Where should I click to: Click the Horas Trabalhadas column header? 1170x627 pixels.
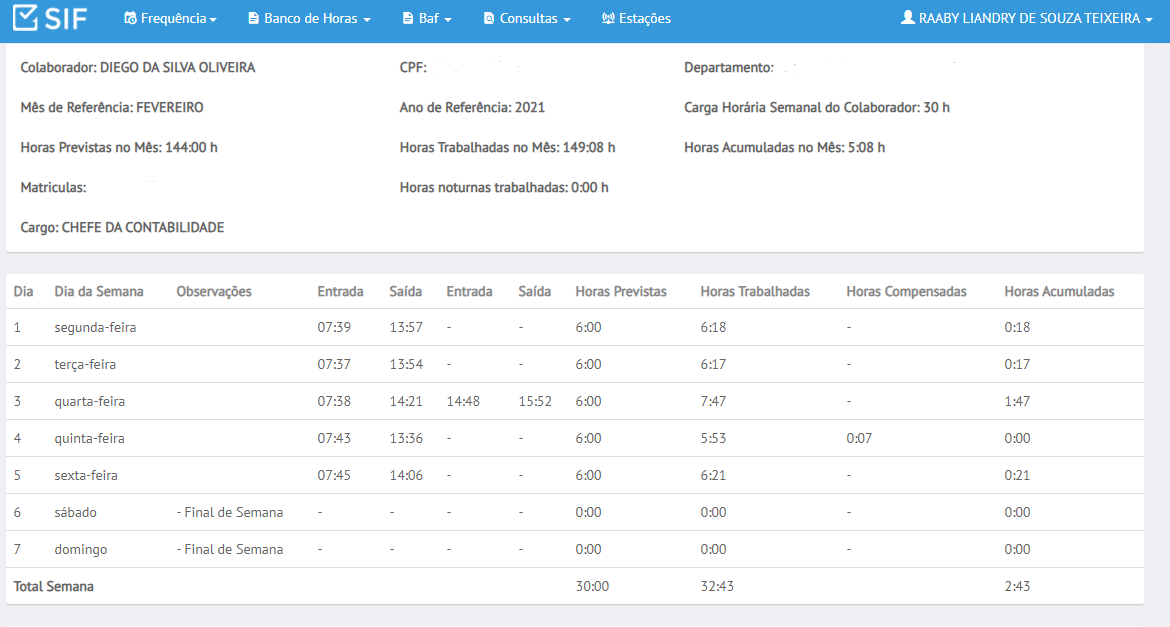pos(754,292)
